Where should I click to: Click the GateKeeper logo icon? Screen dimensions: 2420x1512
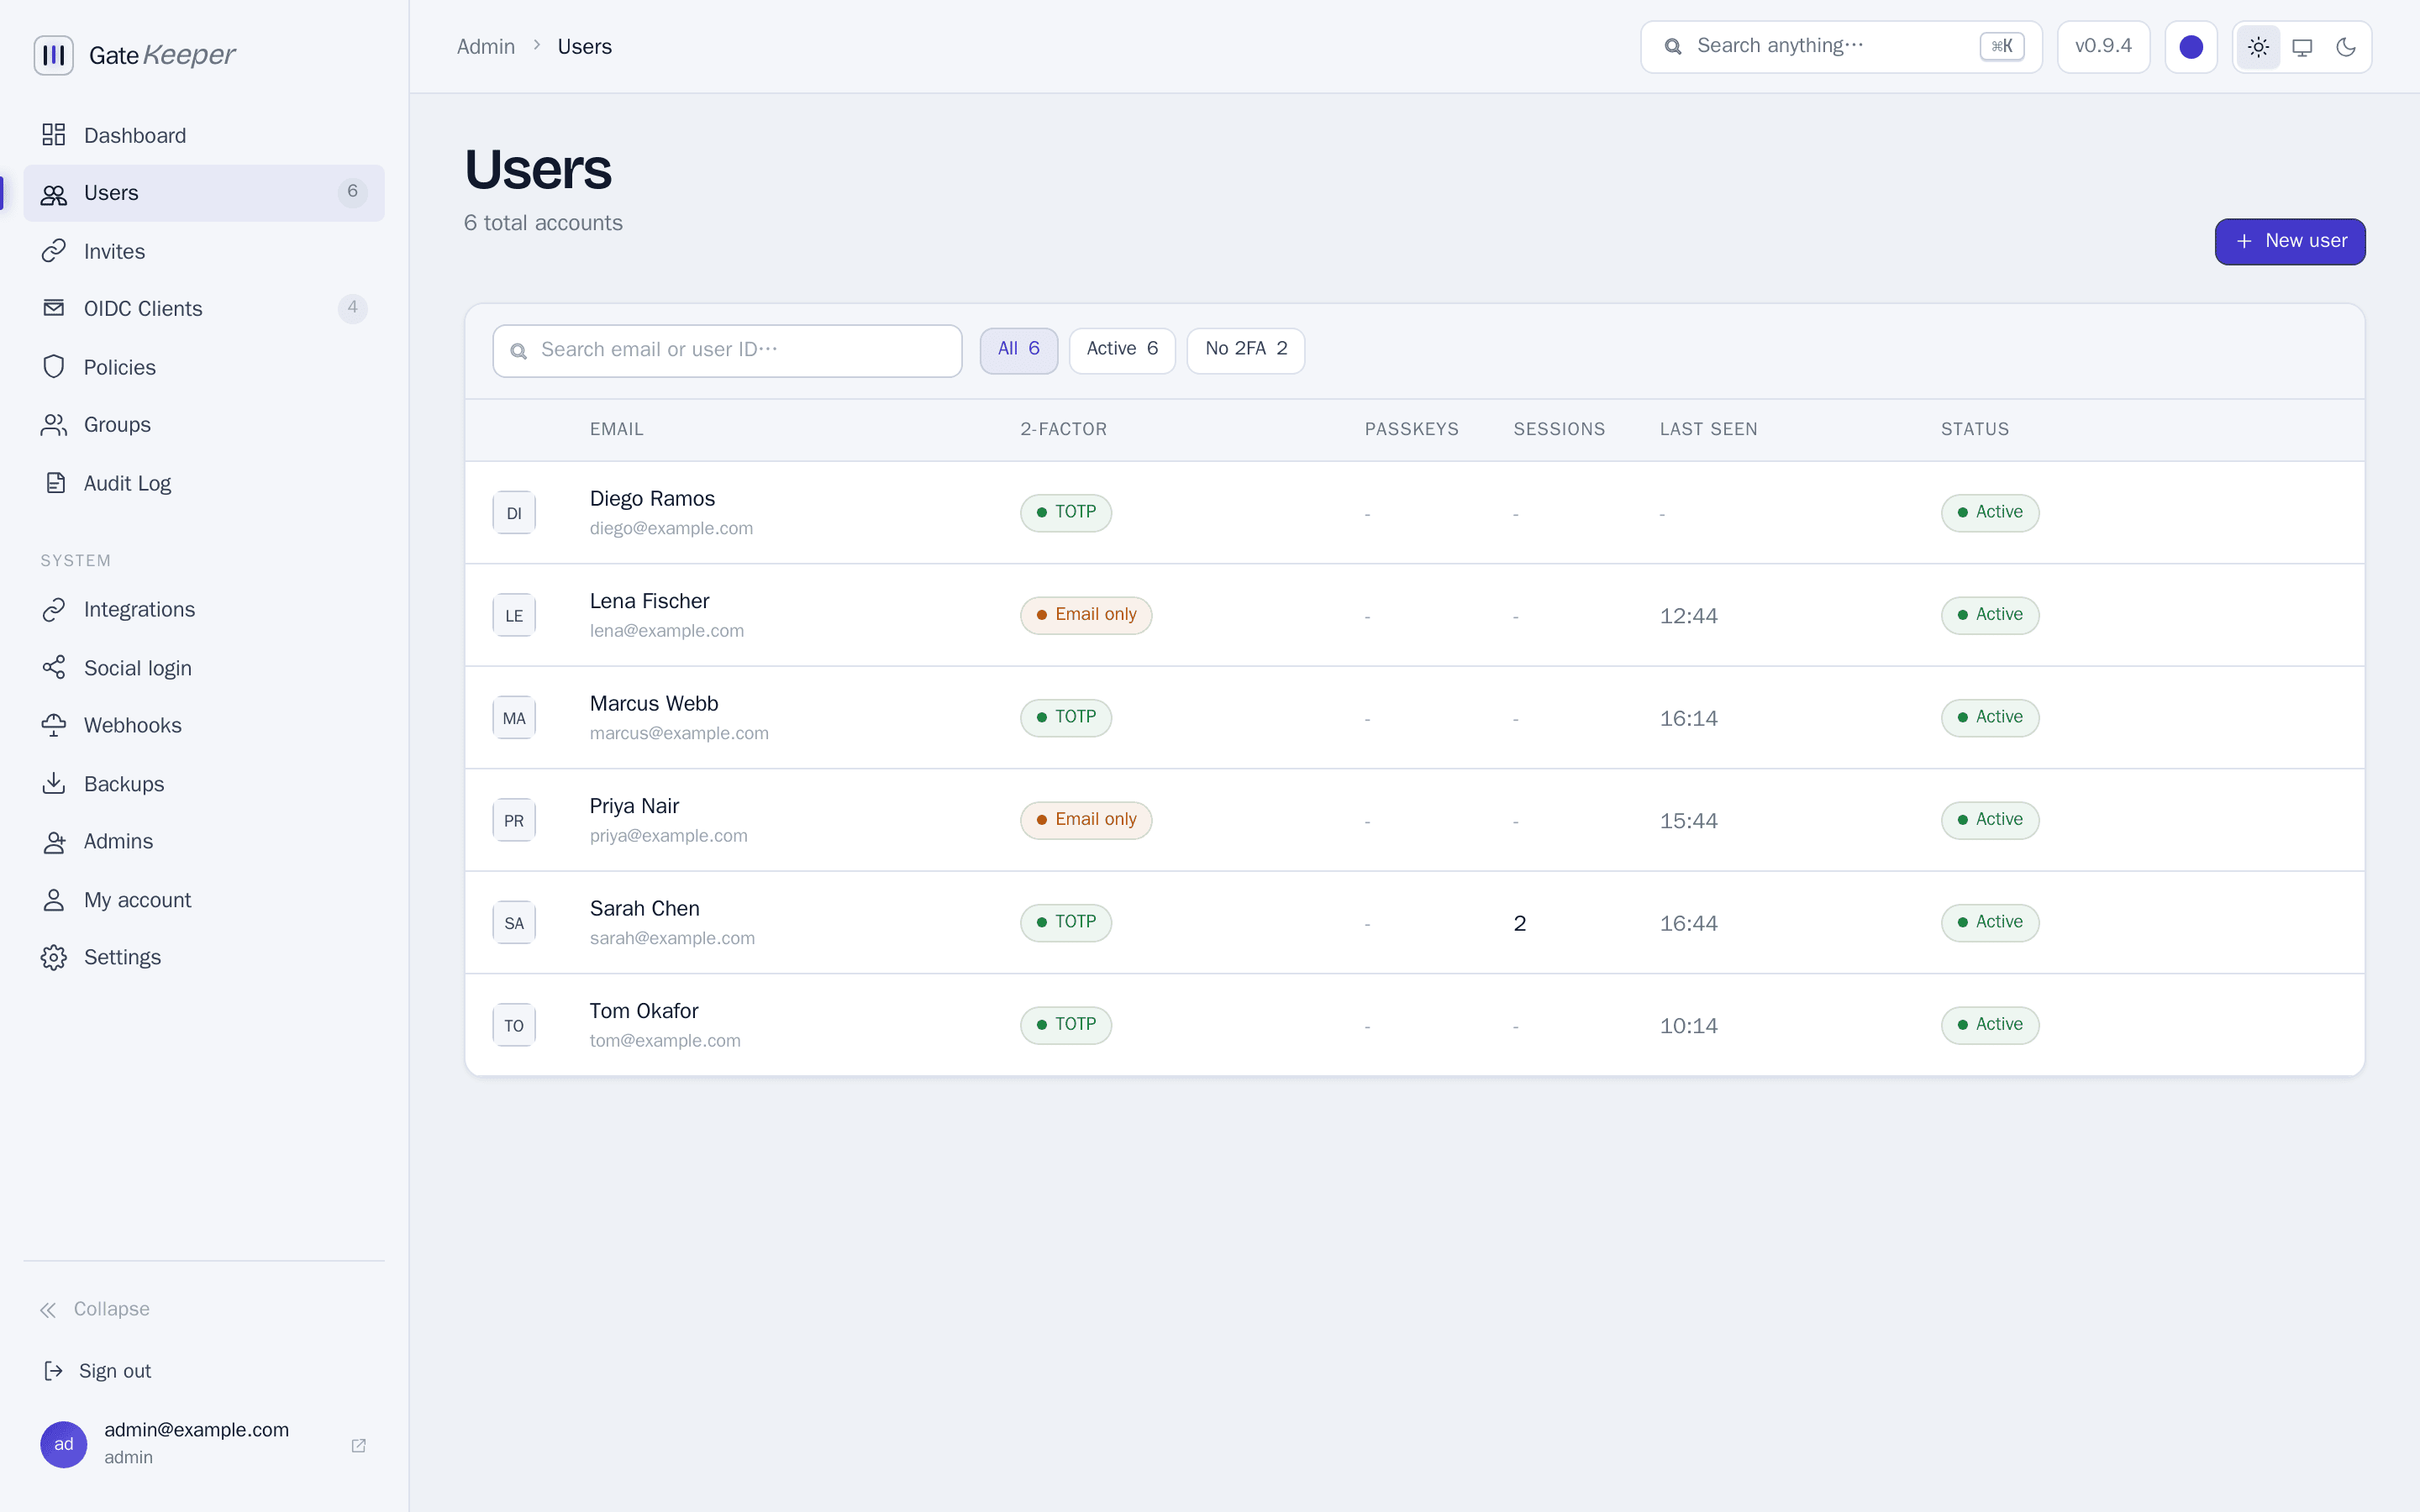[54, 55]
